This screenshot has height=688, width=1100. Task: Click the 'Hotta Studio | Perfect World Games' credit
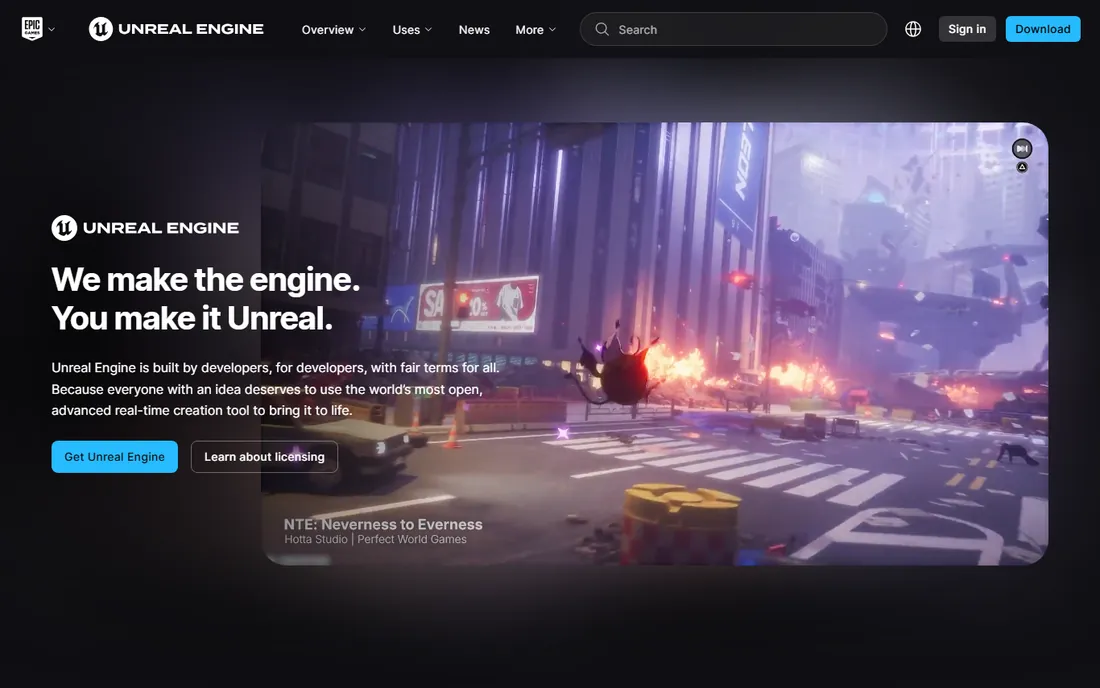pyautogui.click(x=375, y=539)
